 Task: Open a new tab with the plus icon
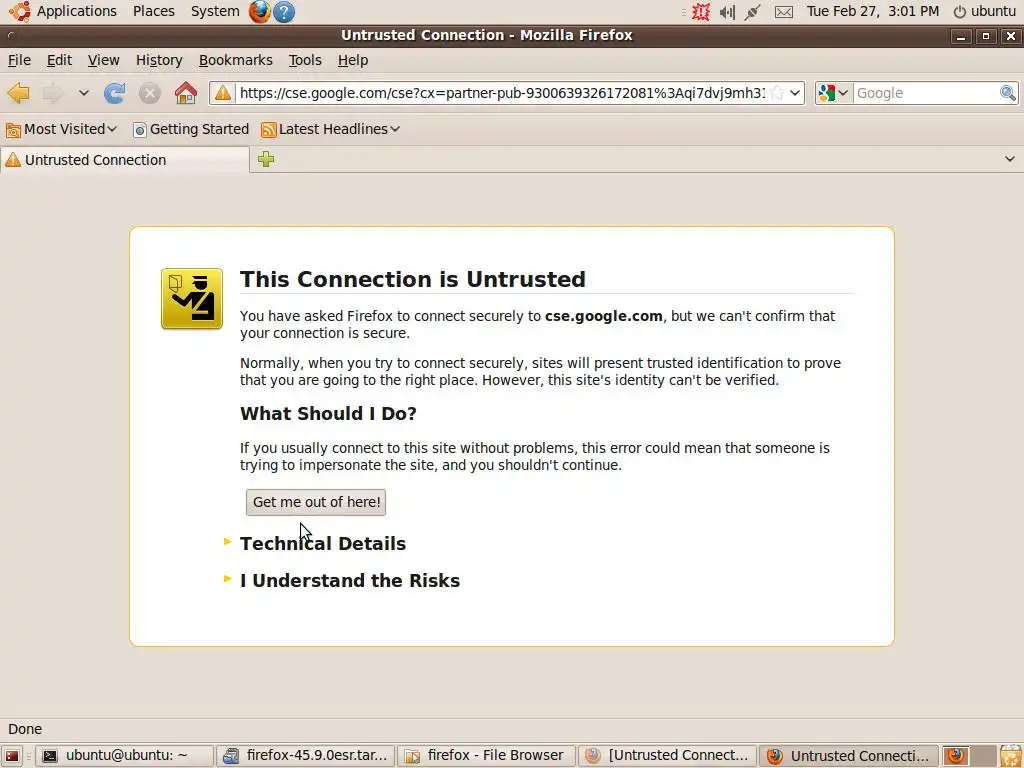[266, 159]
